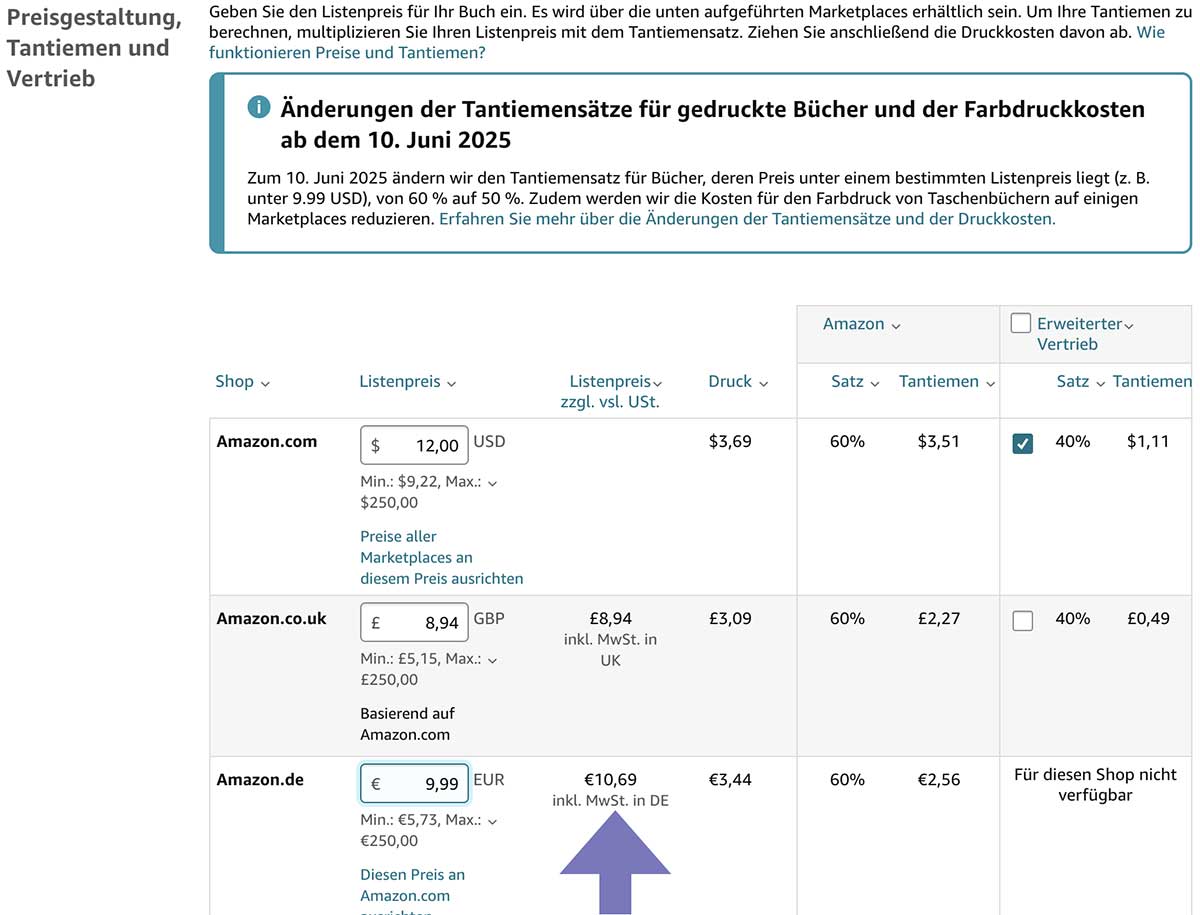This screenshot has height=915, width=1200.
Task: Open the Listenpreis zzgl. vsl. USt. header dropdown
Action: coord(657,383)
